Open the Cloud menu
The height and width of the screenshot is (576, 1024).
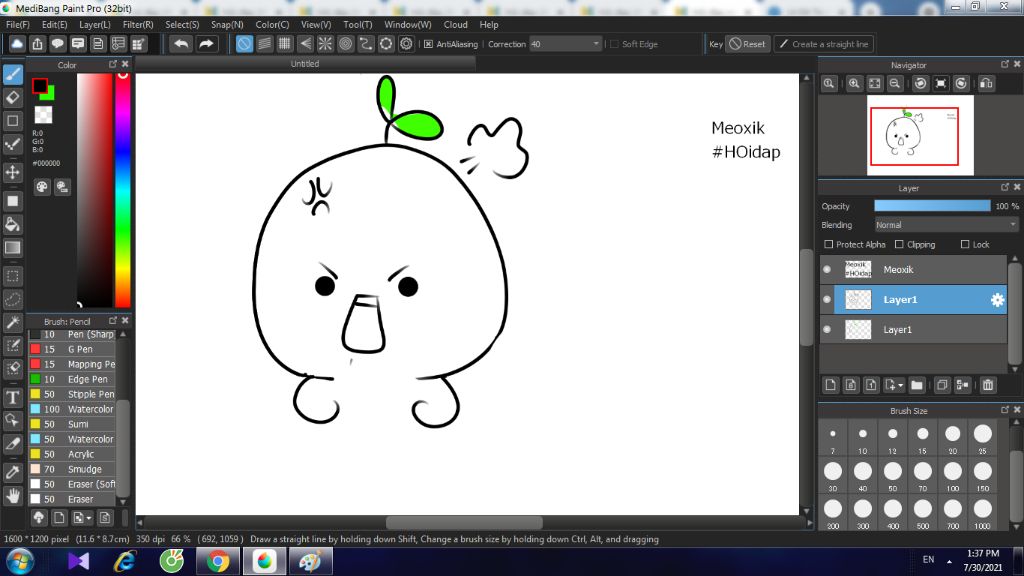click(455, 25)
